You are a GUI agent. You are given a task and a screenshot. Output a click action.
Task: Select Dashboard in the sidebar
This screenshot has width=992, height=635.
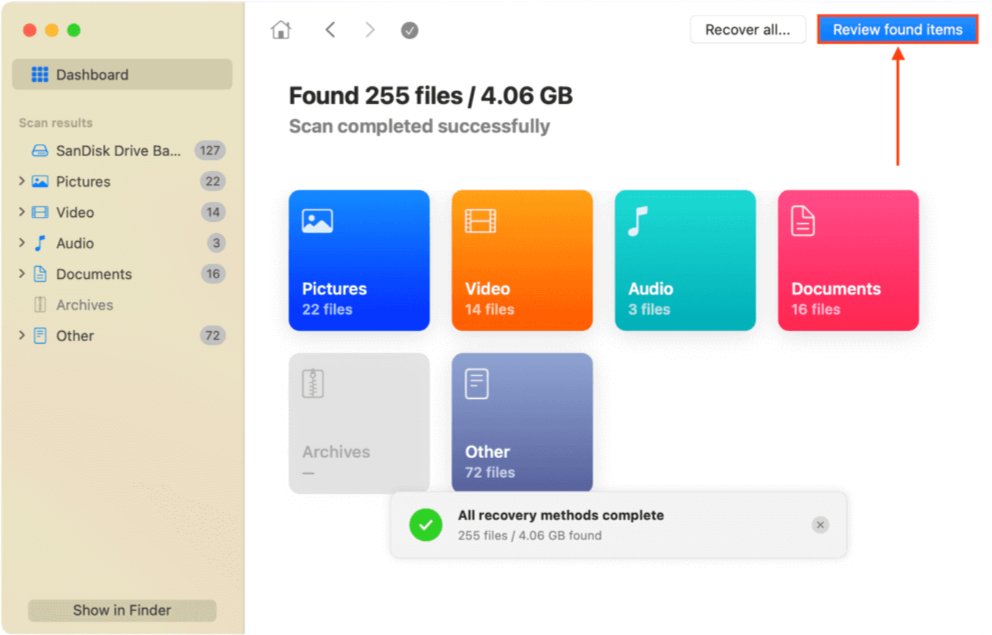(x=122, y=75)
